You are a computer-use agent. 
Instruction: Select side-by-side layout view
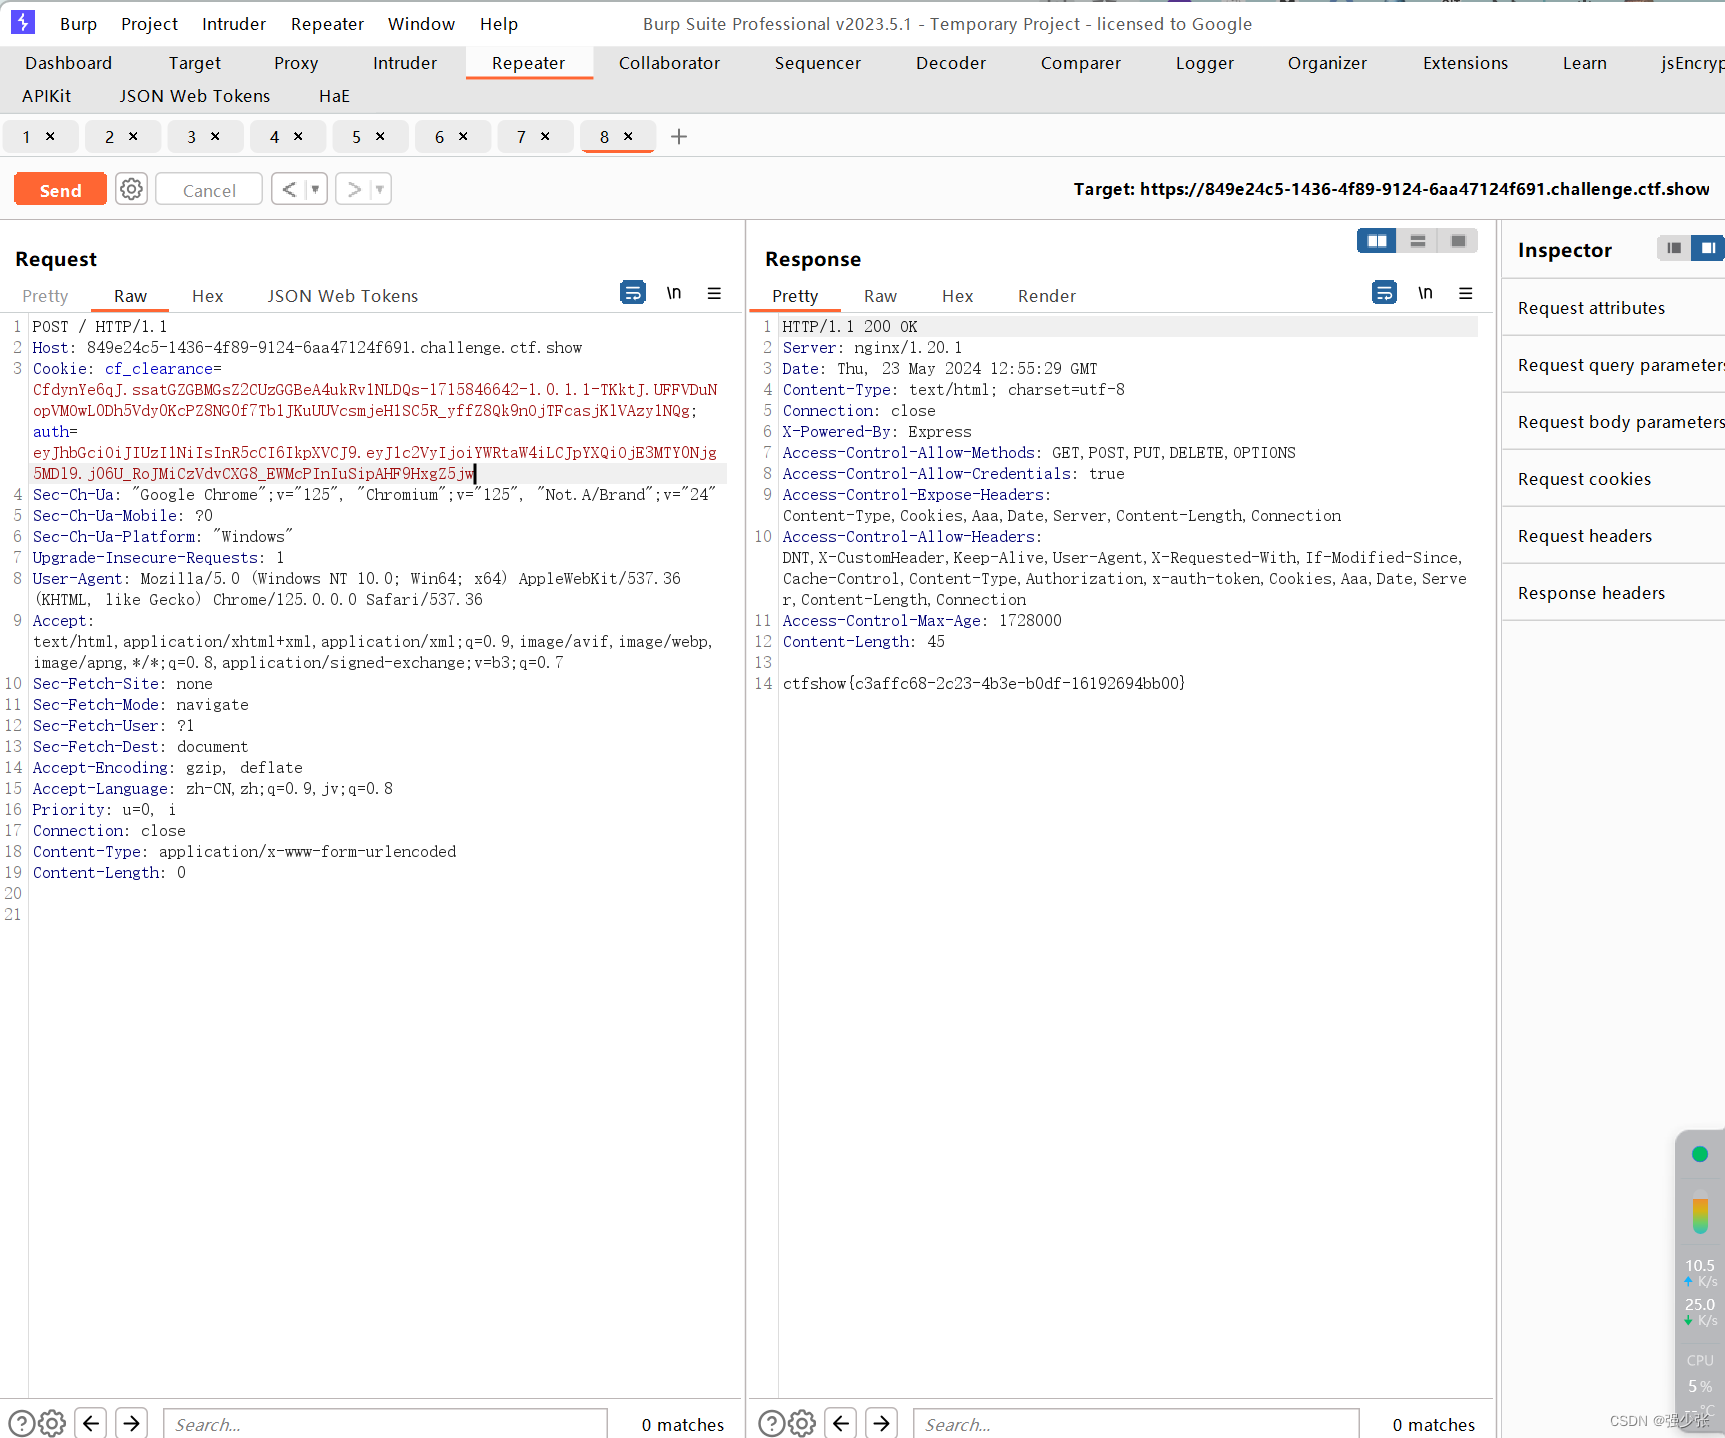[1377, 241]
